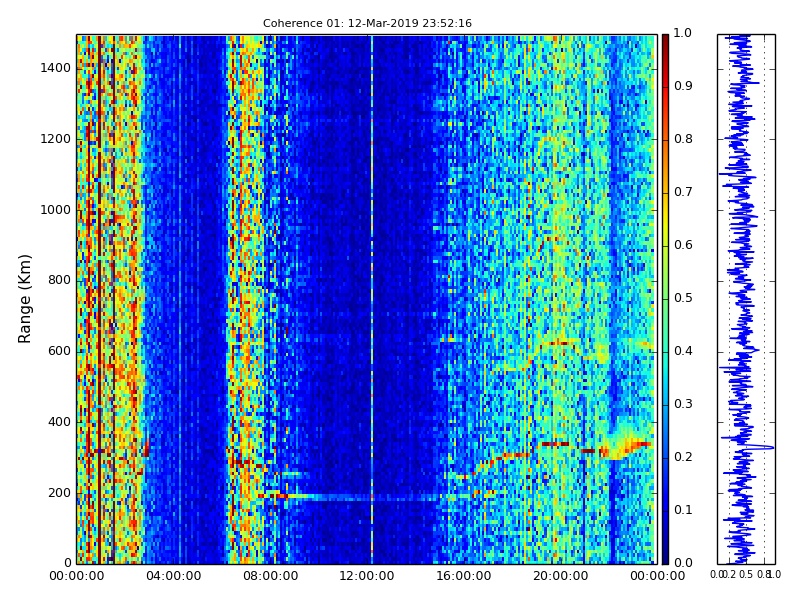Click the yellow-orange blob near 22:00 at 330 km
The width and height of the screenshot is (800, 600).
[625, 445]
